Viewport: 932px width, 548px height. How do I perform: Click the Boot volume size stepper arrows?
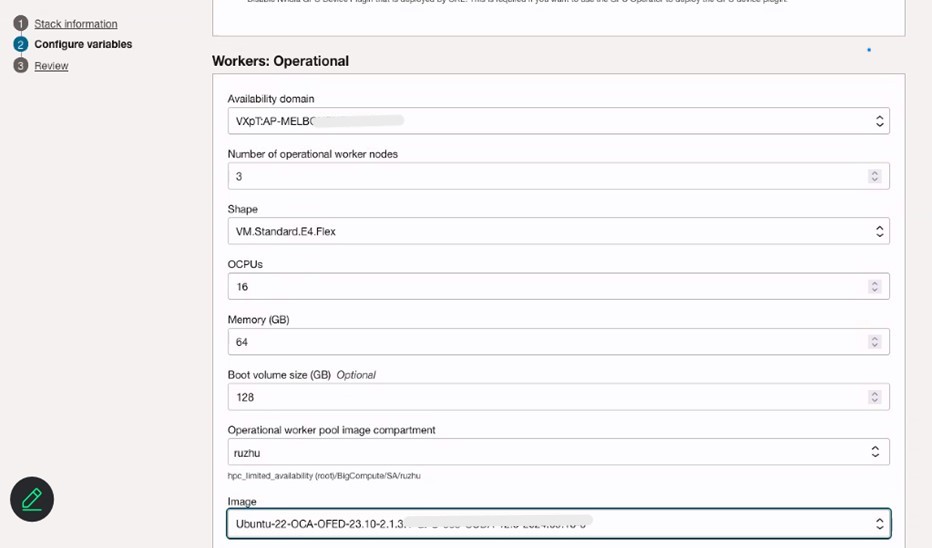tap(874, 397)
